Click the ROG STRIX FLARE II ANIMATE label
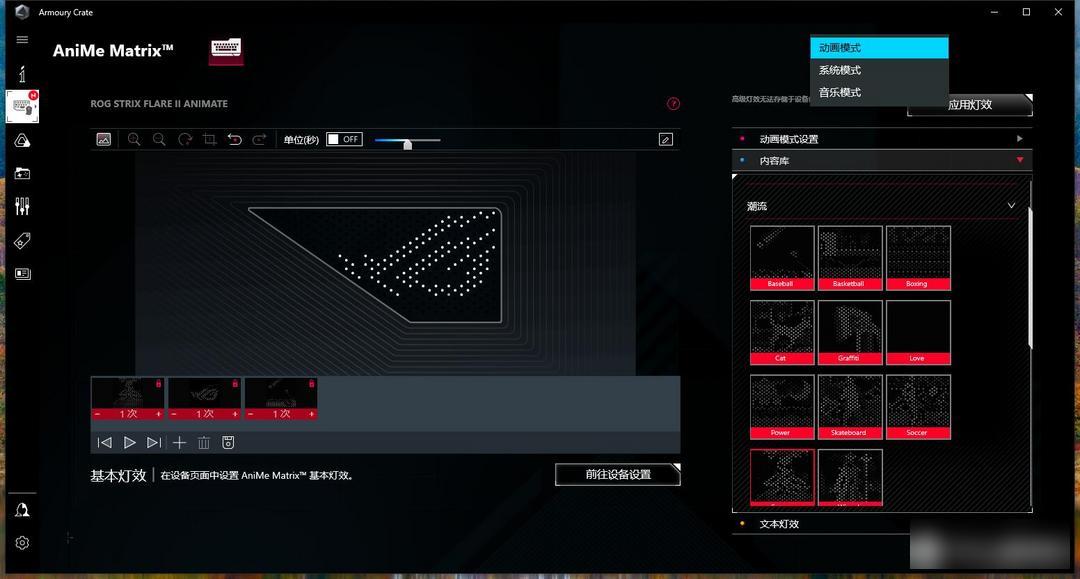The height and width of the screenshot is (579, 1080). pos(159,104)
